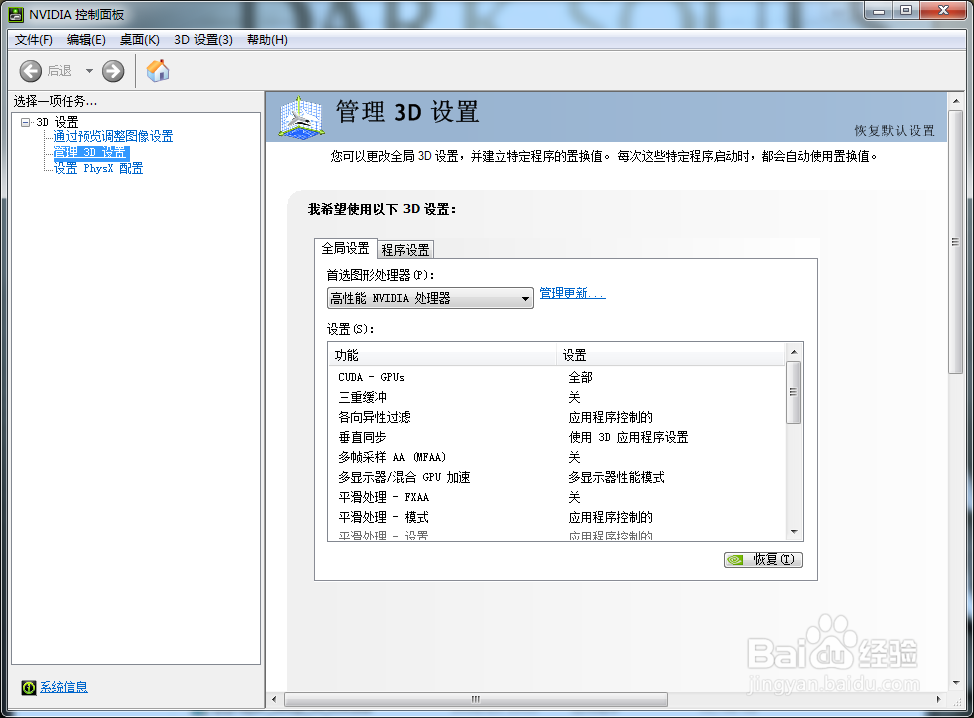This screenshot has height=718, width=974.
Task: Click the 全部 value for CUDA - GPUs
Action: pos(580,377)
